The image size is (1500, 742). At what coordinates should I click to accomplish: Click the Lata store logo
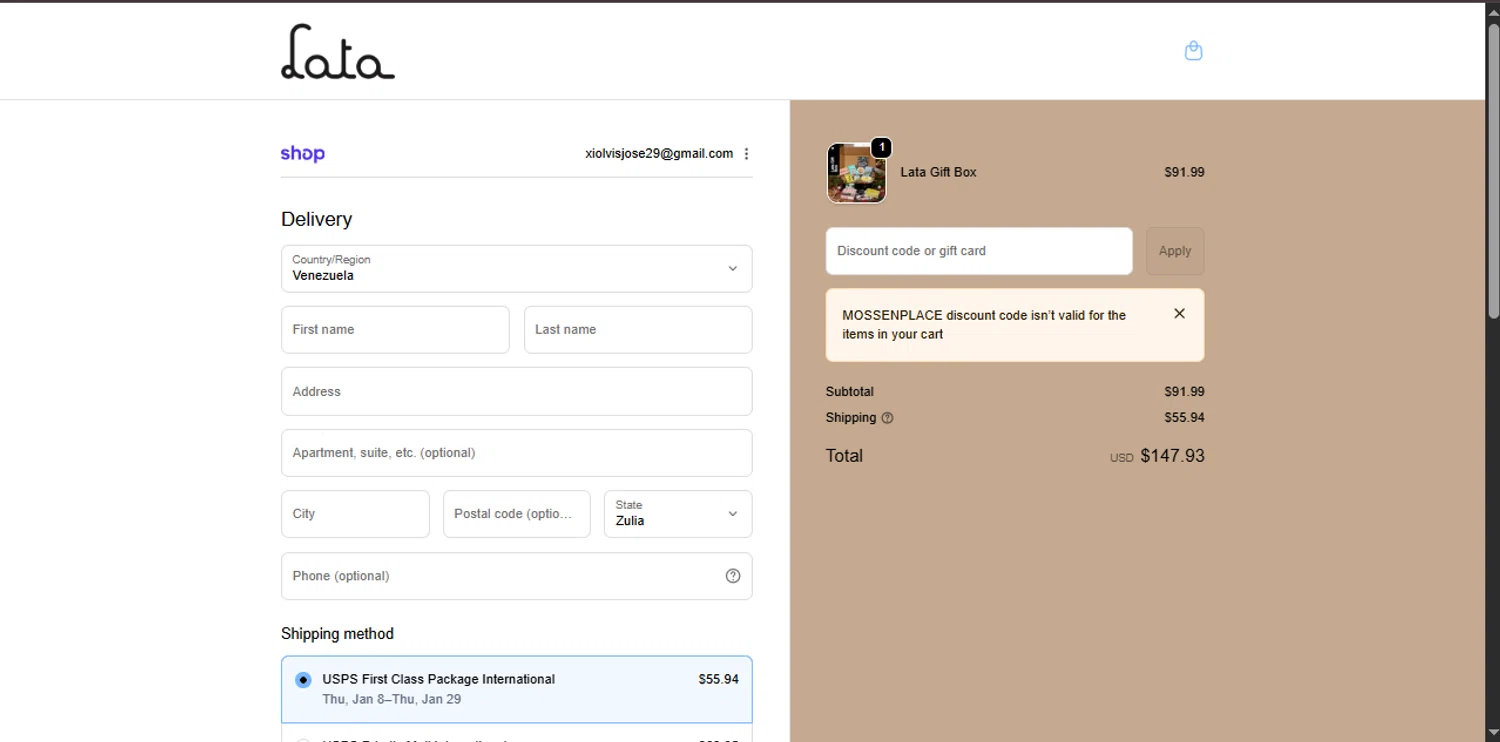pyautogui.click(x=338, y=52)
